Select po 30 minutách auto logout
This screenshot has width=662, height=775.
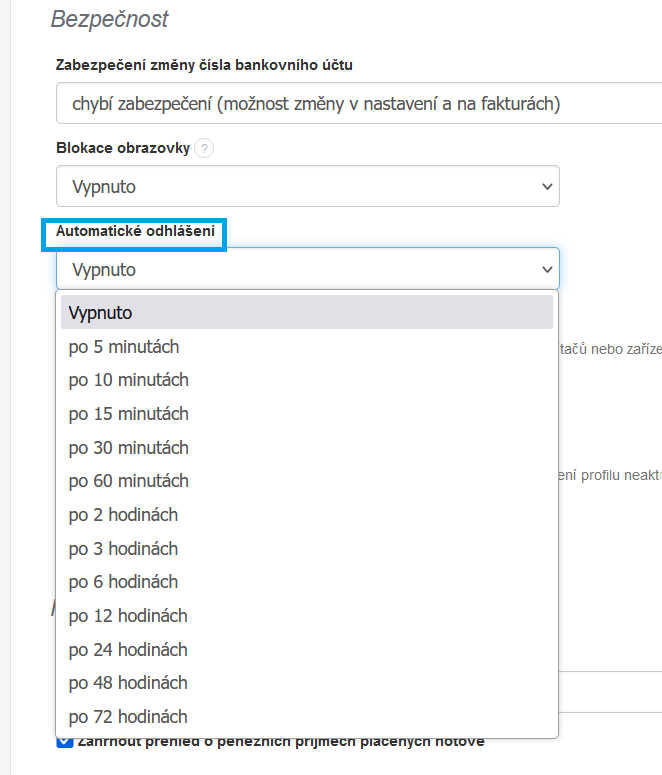307,447
